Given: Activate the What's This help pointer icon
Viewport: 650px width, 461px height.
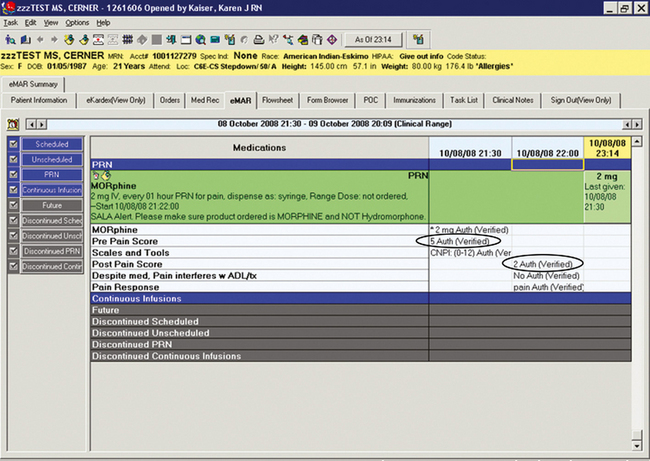Looking at the screenshot, I should point(273,40).
